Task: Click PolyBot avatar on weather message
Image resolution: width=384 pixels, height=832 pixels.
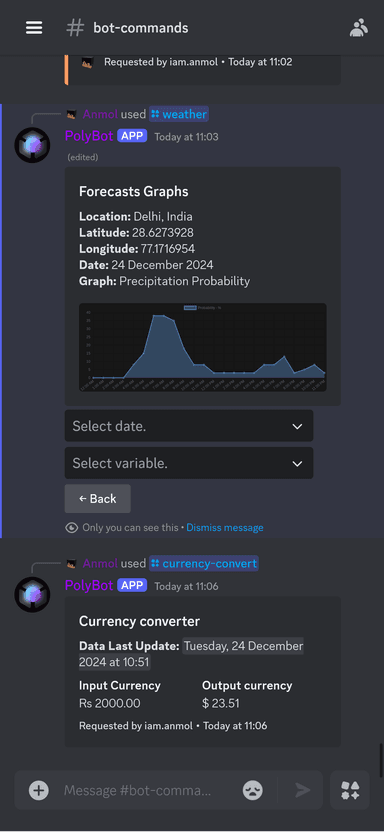Action: click(x=32, y=145)
